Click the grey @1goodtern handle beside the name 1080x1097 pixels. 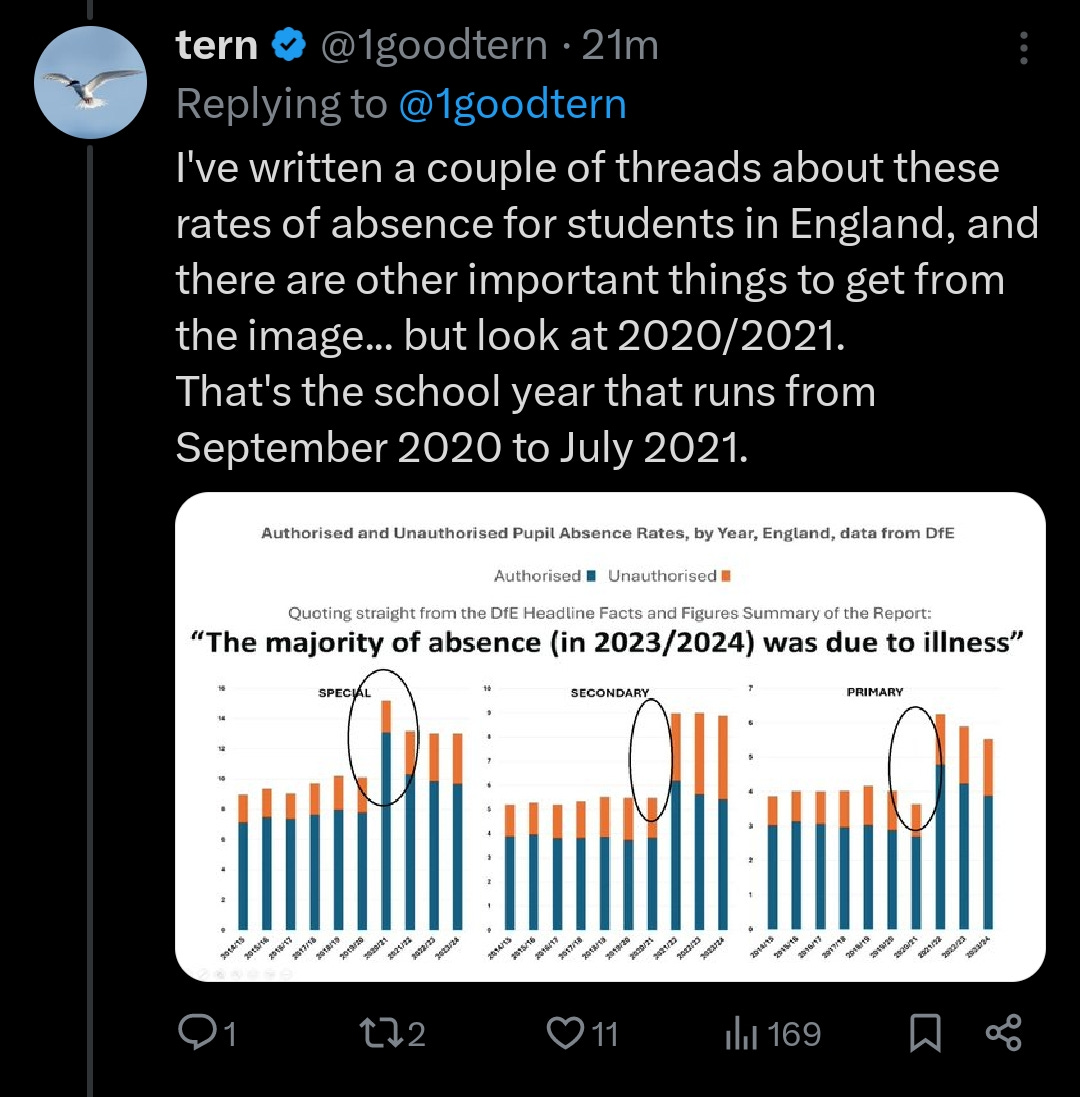(x=433, y=45)
